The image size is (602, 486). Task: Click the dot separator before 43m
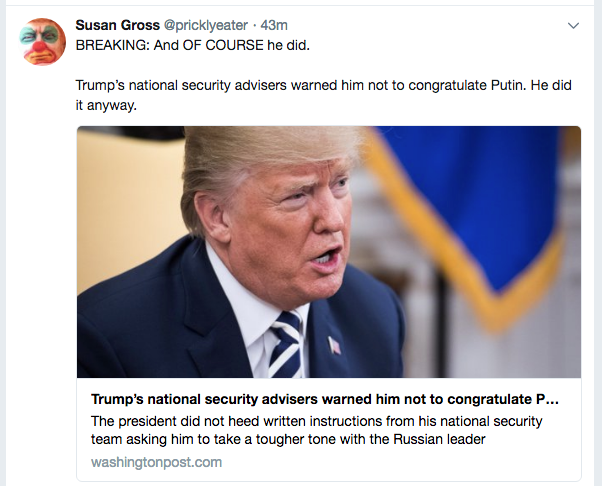[x=255, y=26]
